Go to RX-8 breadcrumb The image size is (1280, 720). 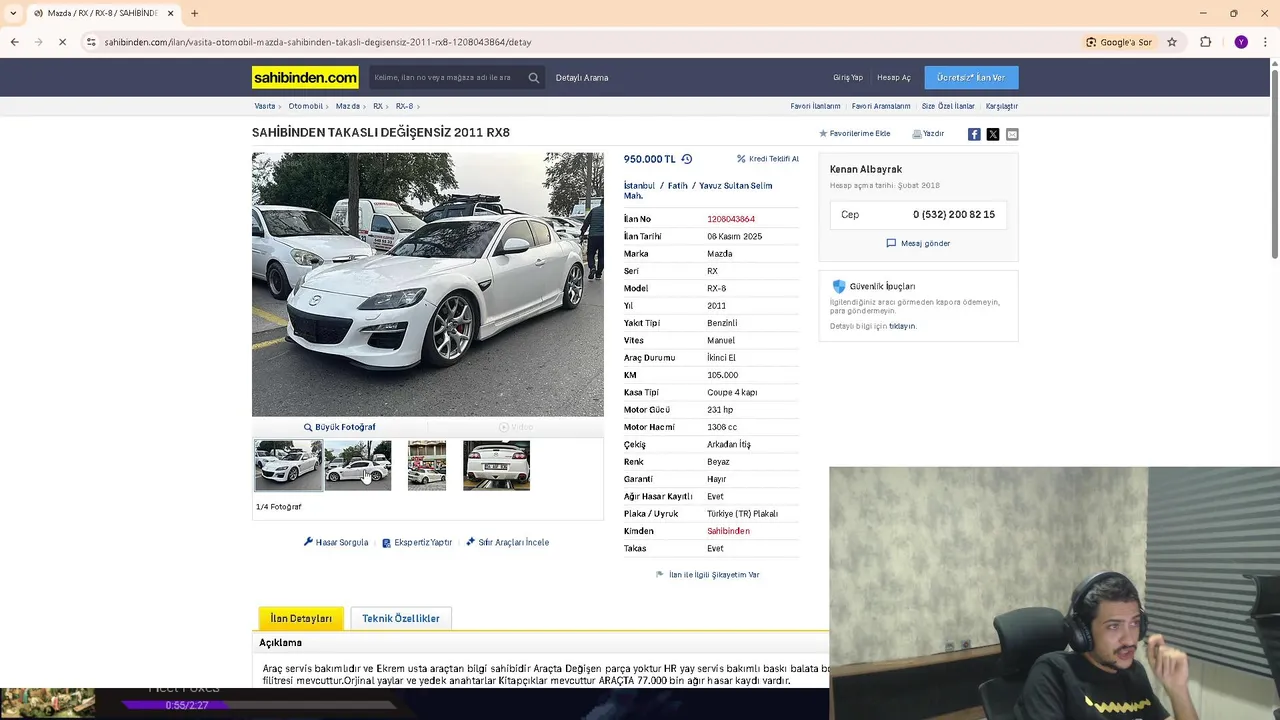click(404, 106)
